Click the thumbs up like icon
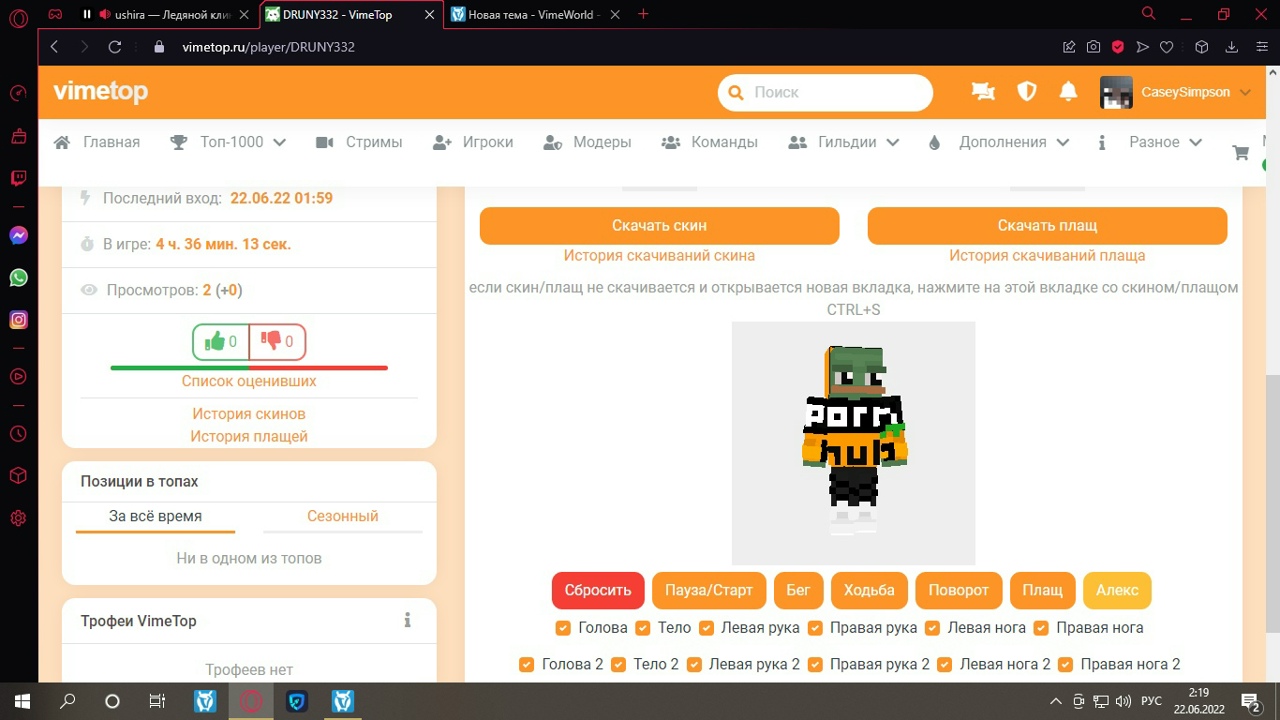Screen dimensions: 1280x720 (214, 342)
